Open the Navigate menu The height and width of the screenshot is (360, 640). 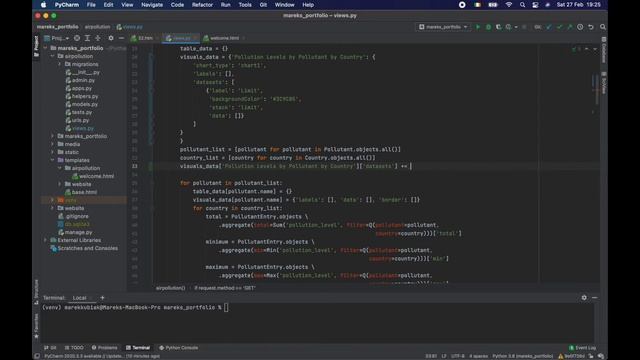152,5
